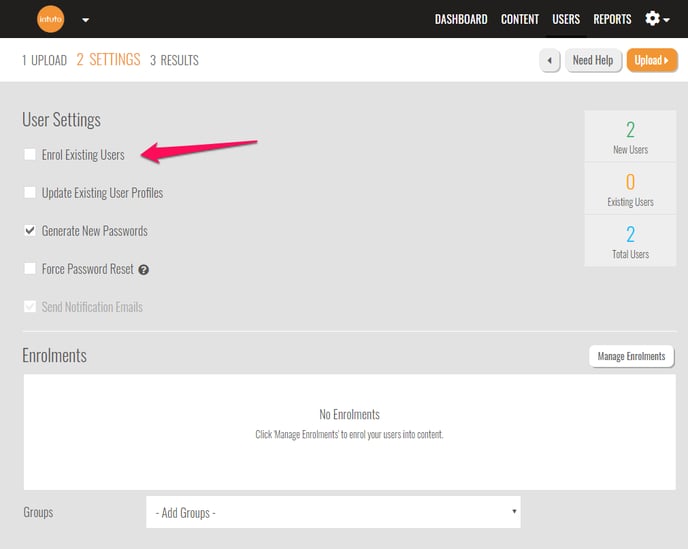
Task: Open Manage Enrolments
Action: 631,356
